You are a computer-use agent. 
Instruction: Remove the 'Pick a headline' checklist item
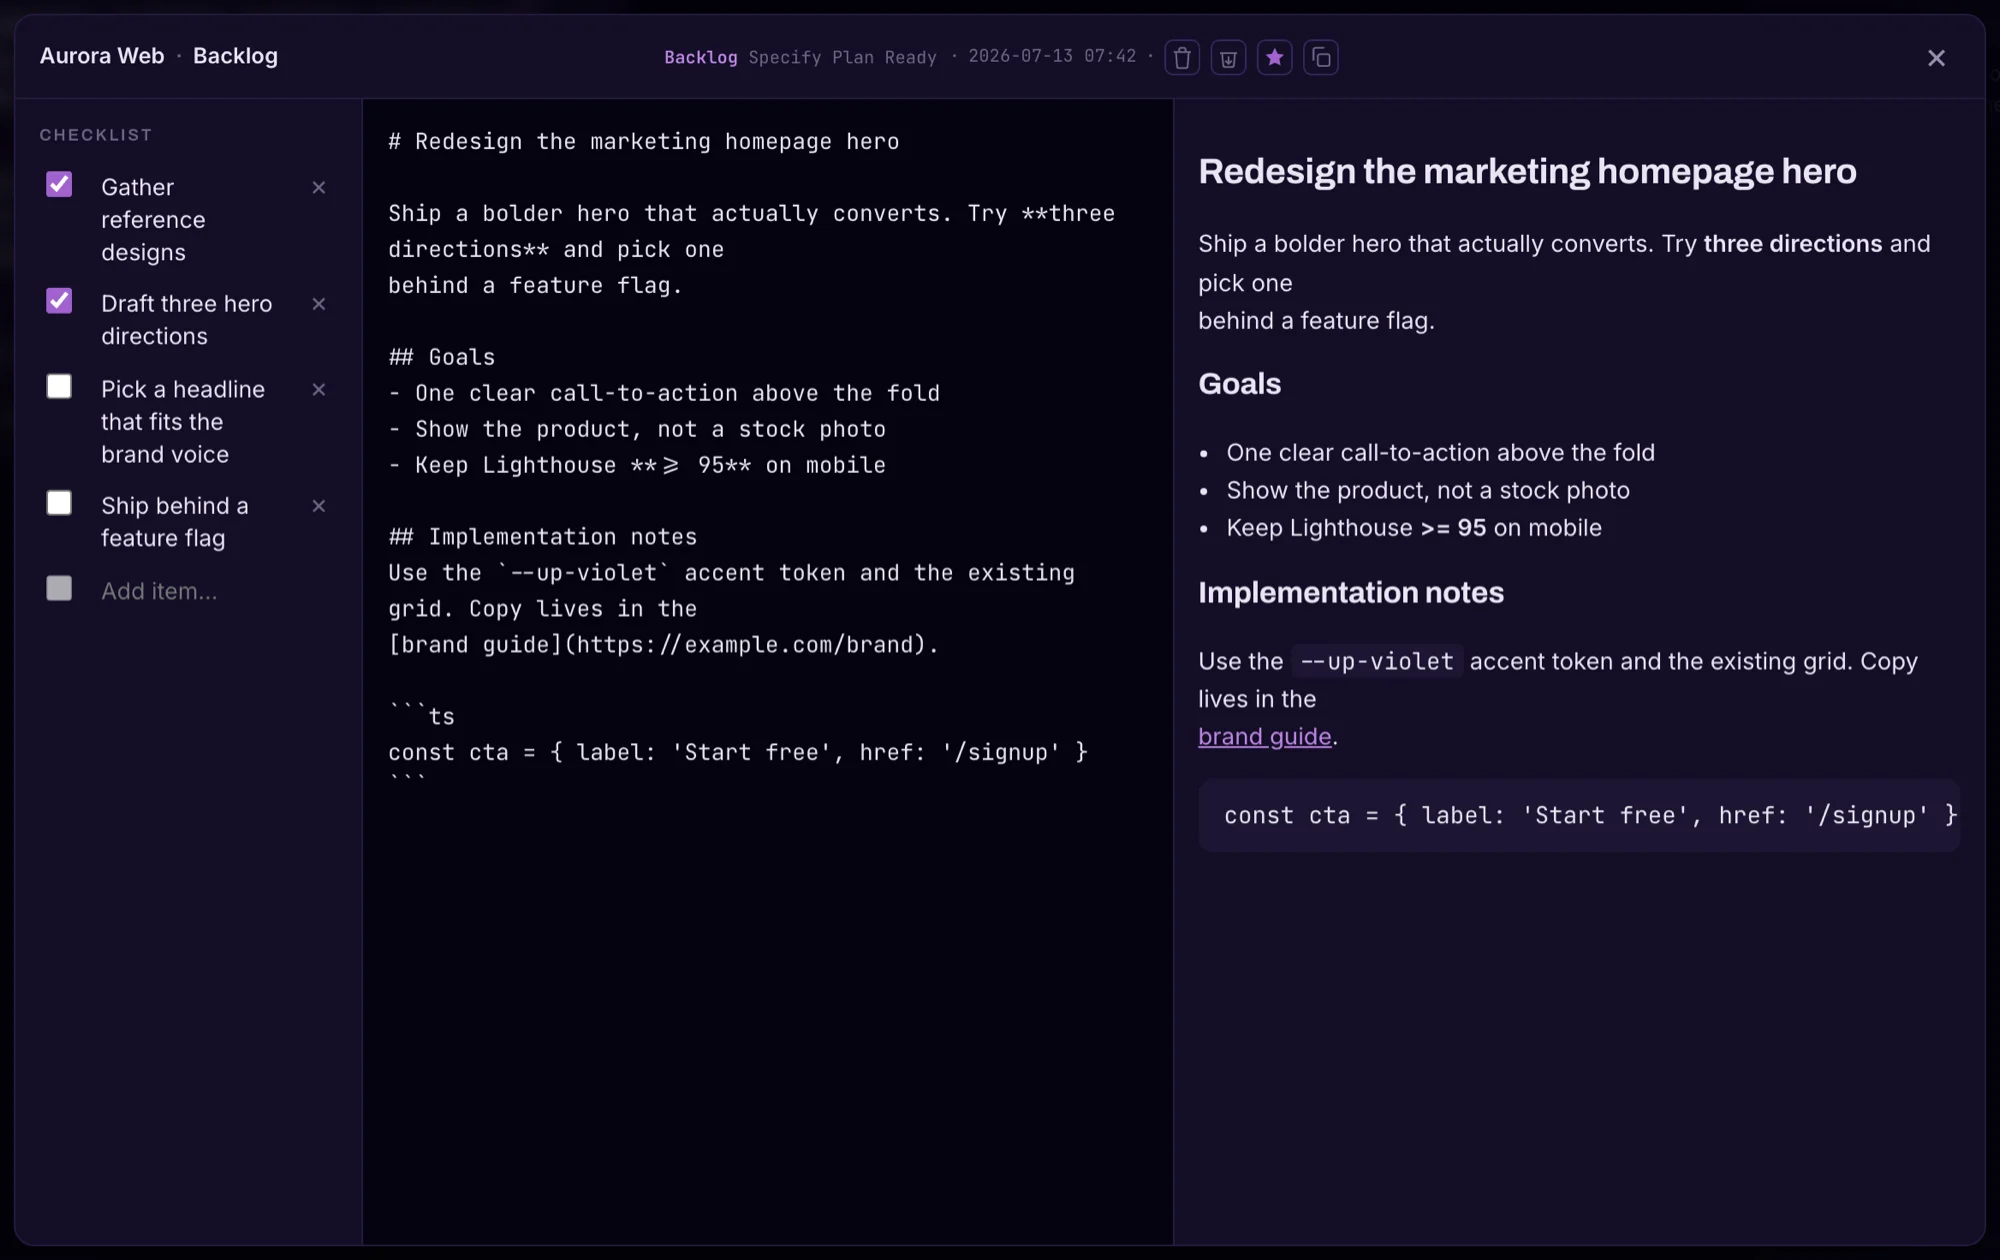pos(319,390)
